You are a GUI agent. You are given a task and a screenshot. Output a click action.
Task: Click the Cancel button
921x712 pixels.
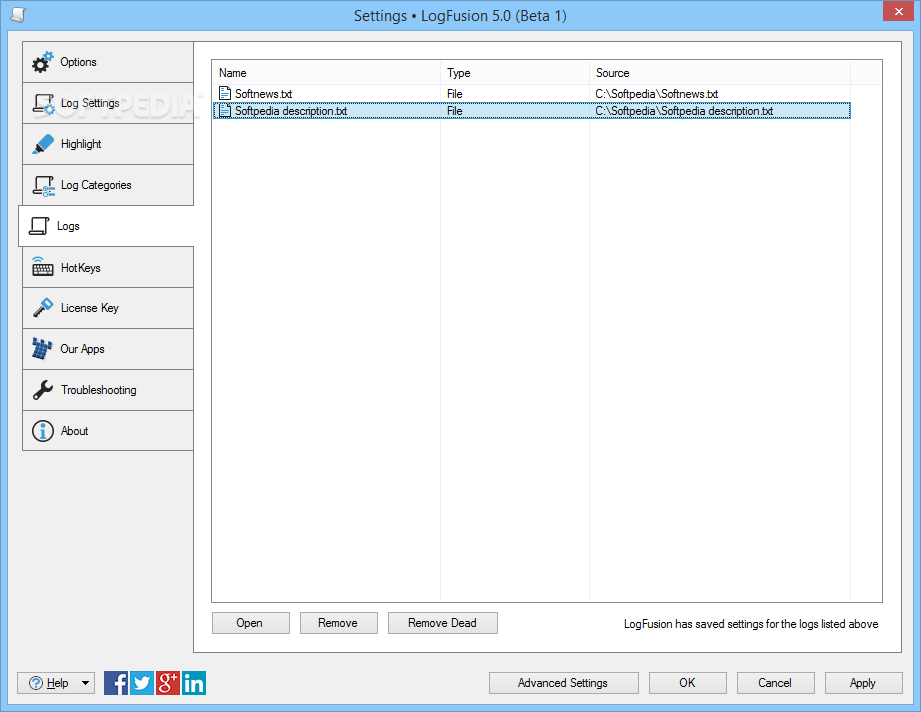776,683
